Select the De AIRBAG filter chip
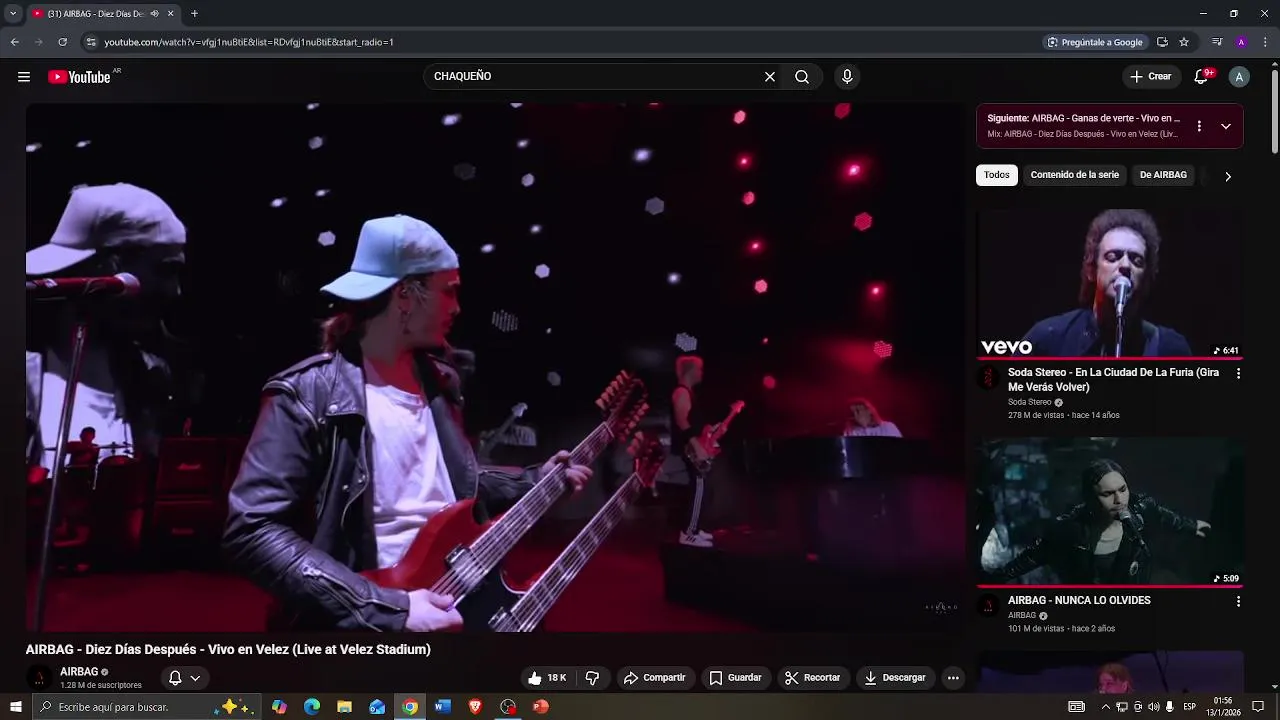The image size is (1280, 720). coord(1163,175)
